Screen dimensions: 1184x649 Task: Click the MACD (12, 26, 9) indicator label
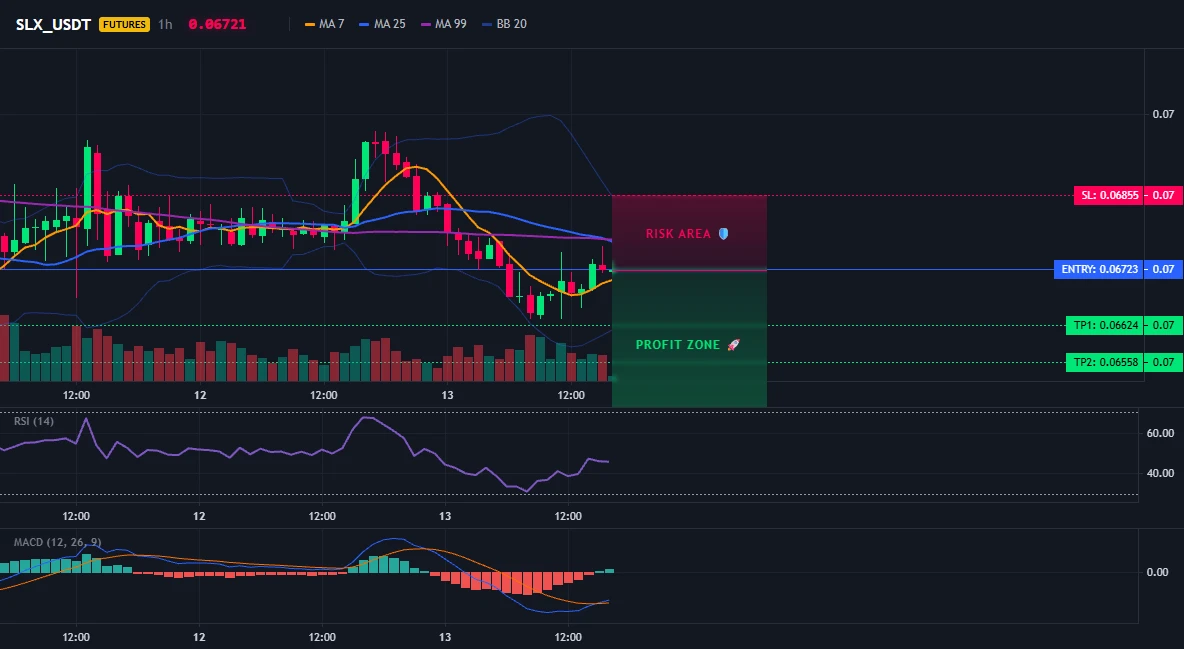coord(57,542)
